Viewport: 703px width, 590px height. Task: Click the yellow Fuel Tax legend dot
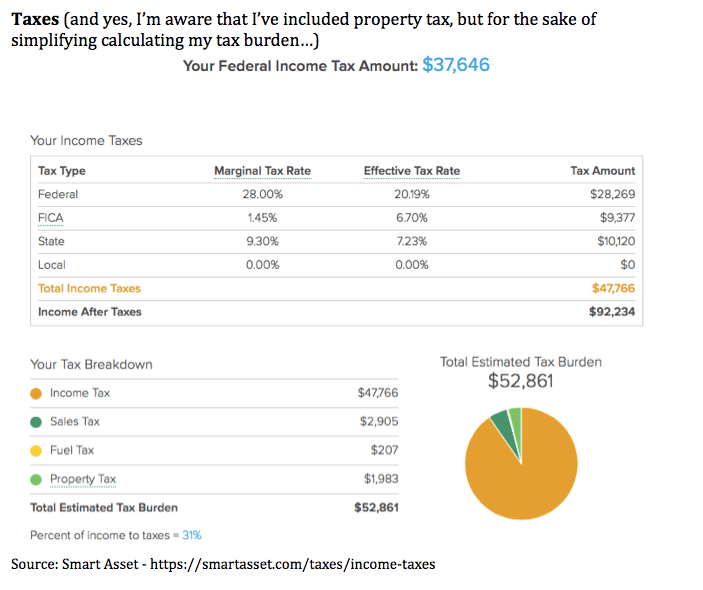(36, 451)
